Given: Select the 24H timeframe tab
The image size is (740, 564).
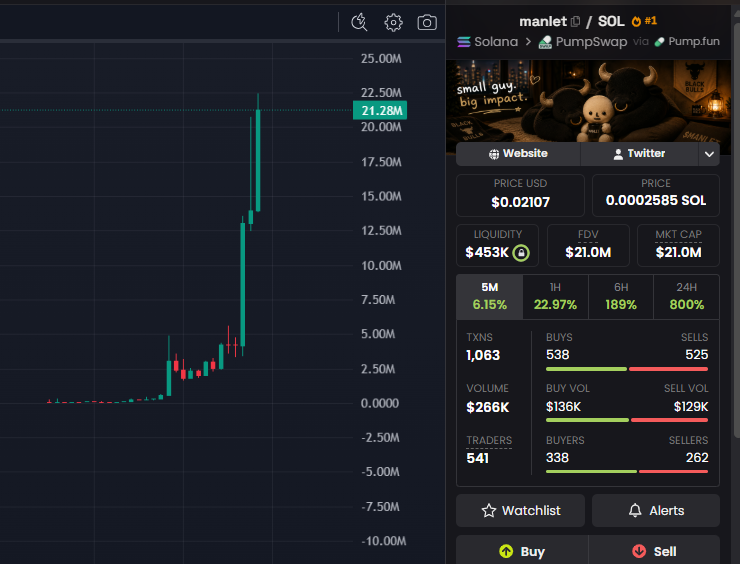Looking at the screenshot, I should coord(687,297).
